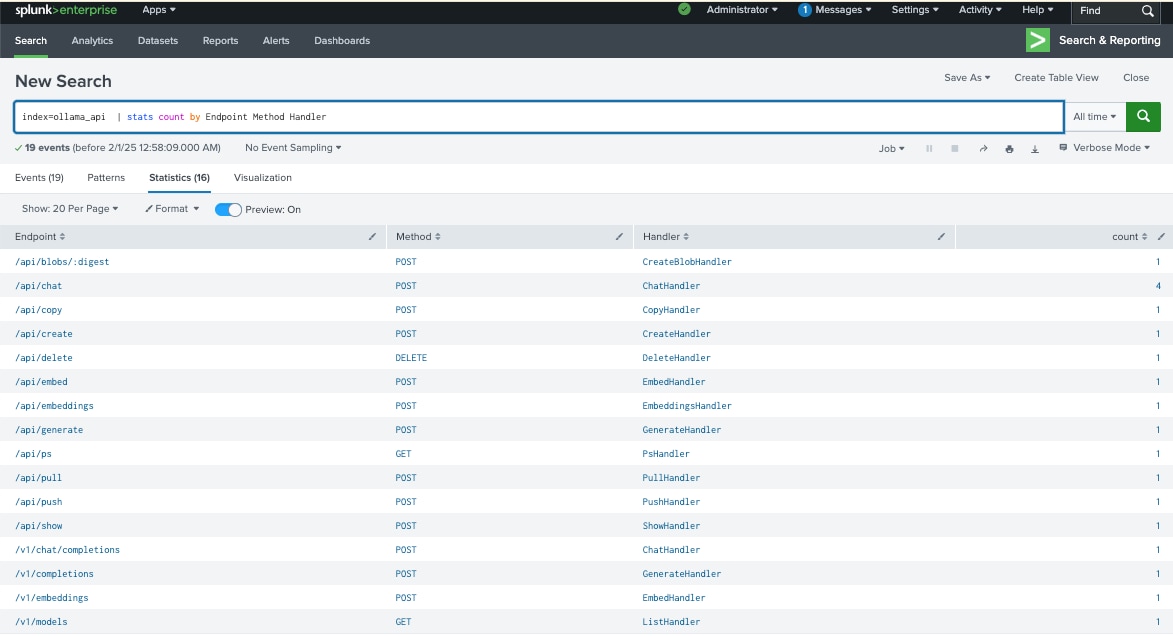Click the pencil icon on the Endpoint column
This screenshot has height=636, width=1173.
373,236
